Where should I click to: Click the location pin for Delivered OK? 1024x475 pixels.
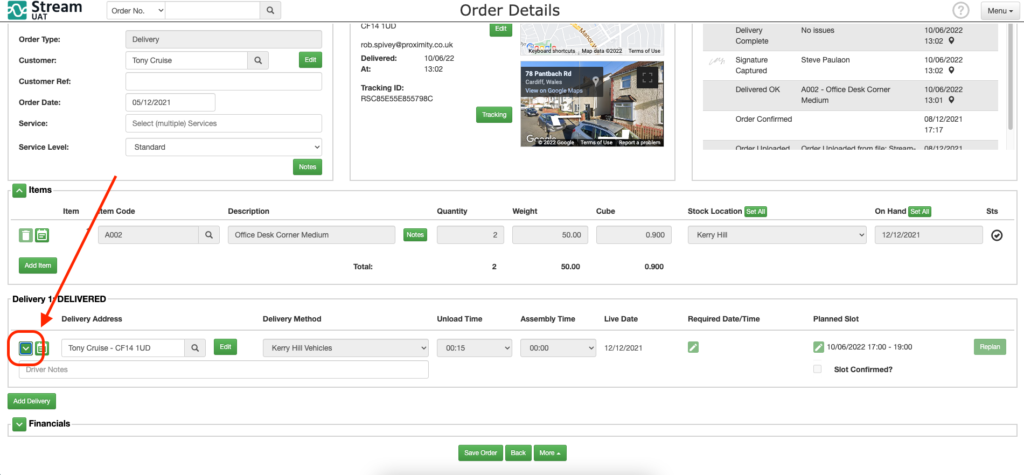(952, 100)
